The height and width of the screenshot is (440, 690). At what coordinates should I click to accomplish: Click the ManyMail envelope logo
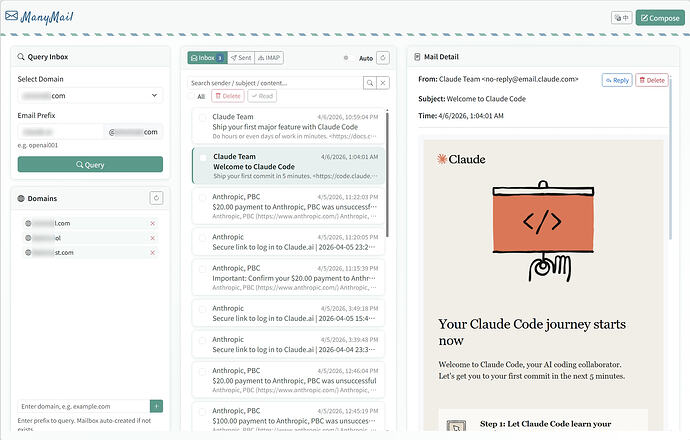point(11,16)
